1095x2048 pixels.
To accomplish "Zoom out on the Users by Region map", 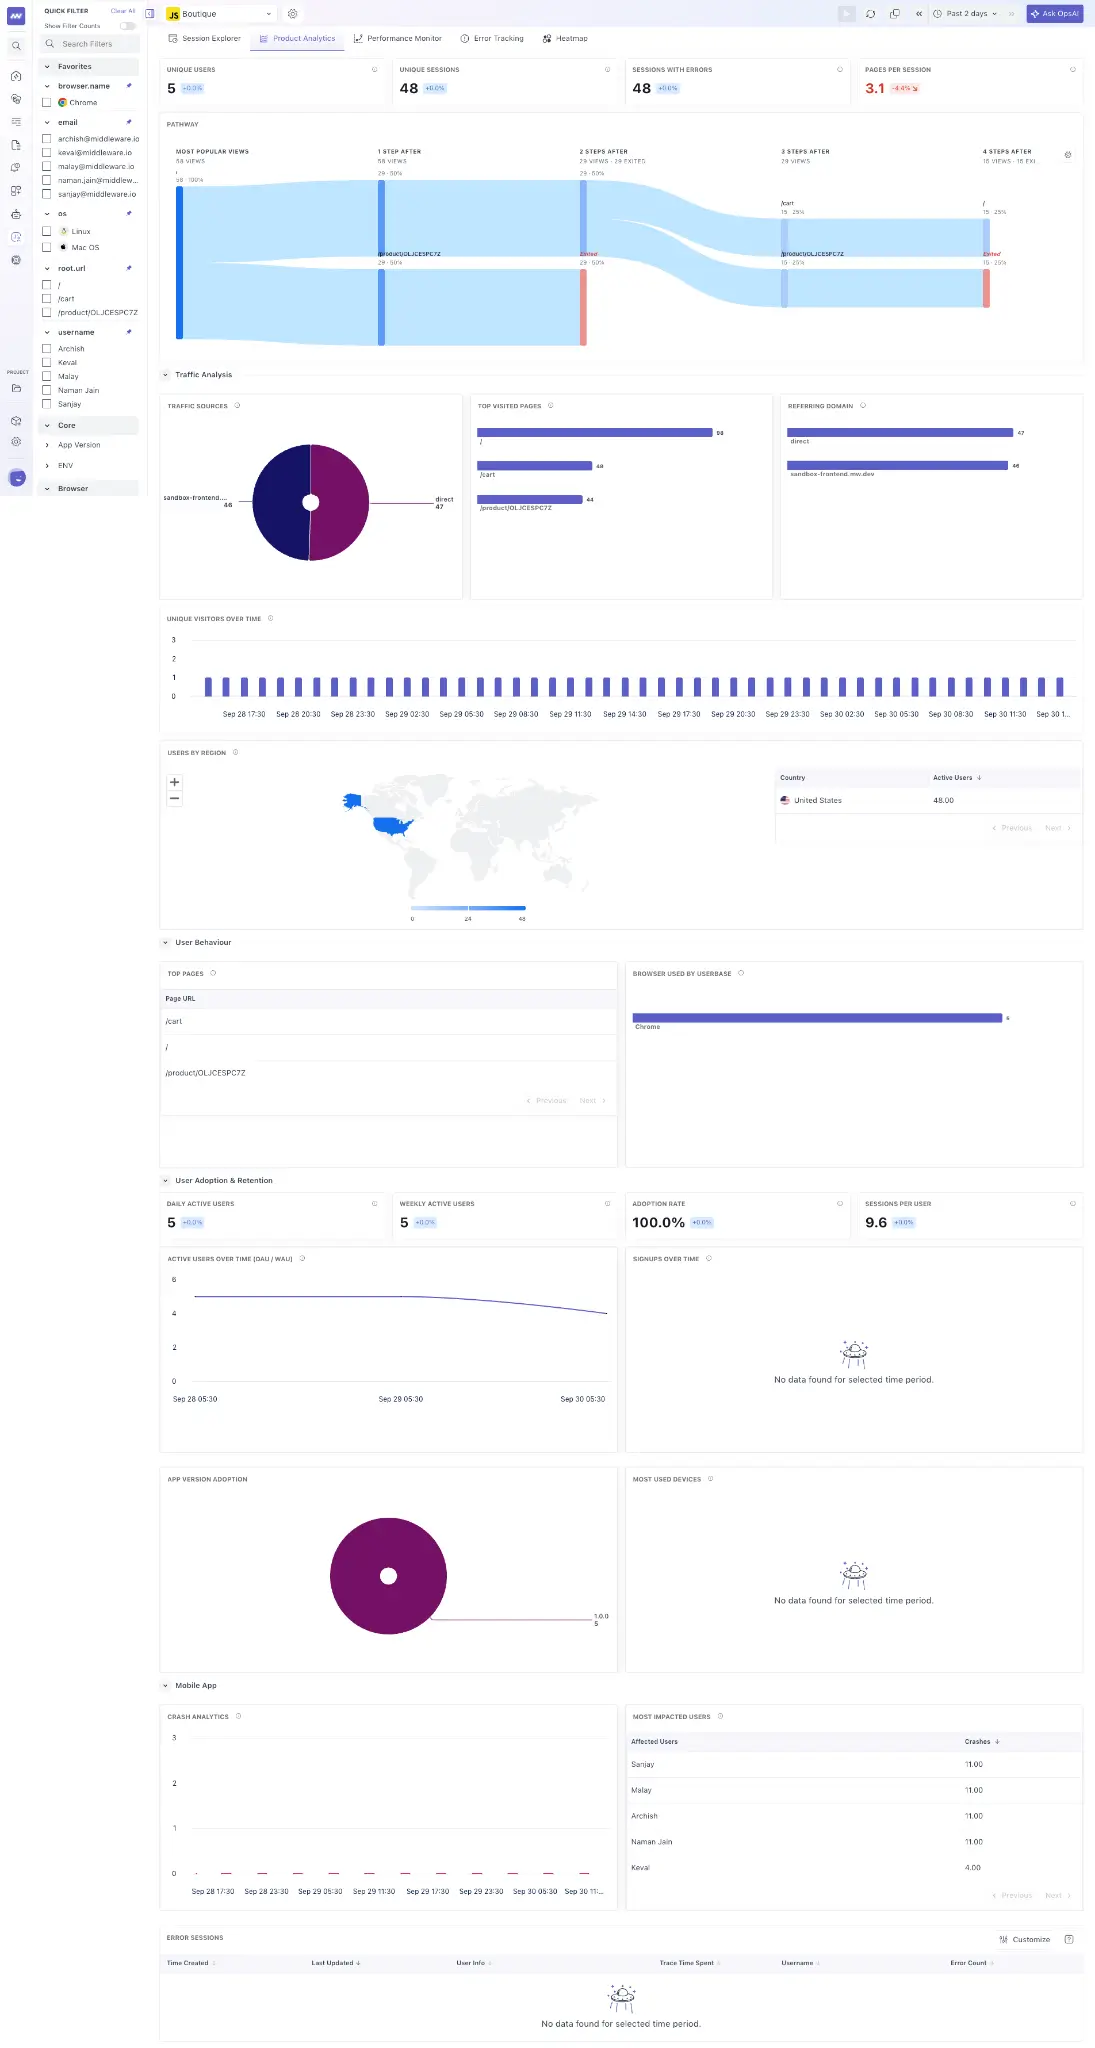I will pos(175,798).
